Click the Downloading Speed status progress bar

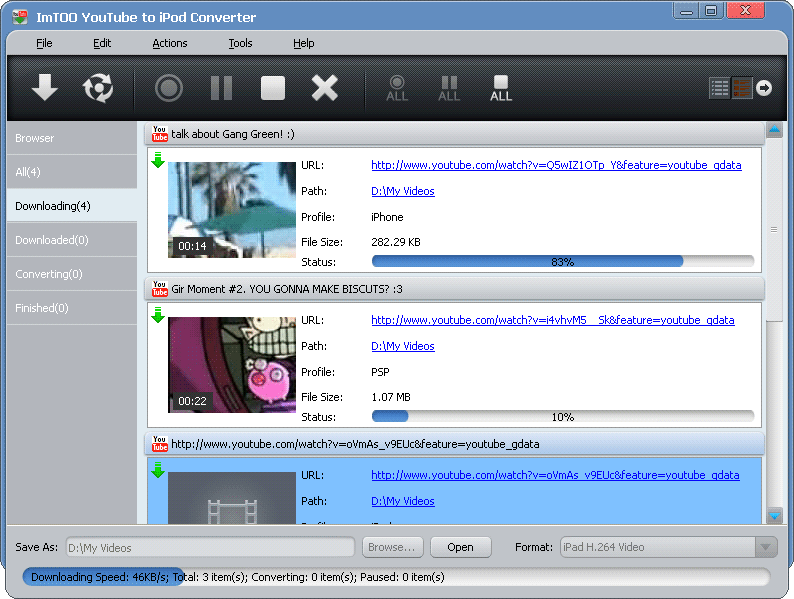396,577
